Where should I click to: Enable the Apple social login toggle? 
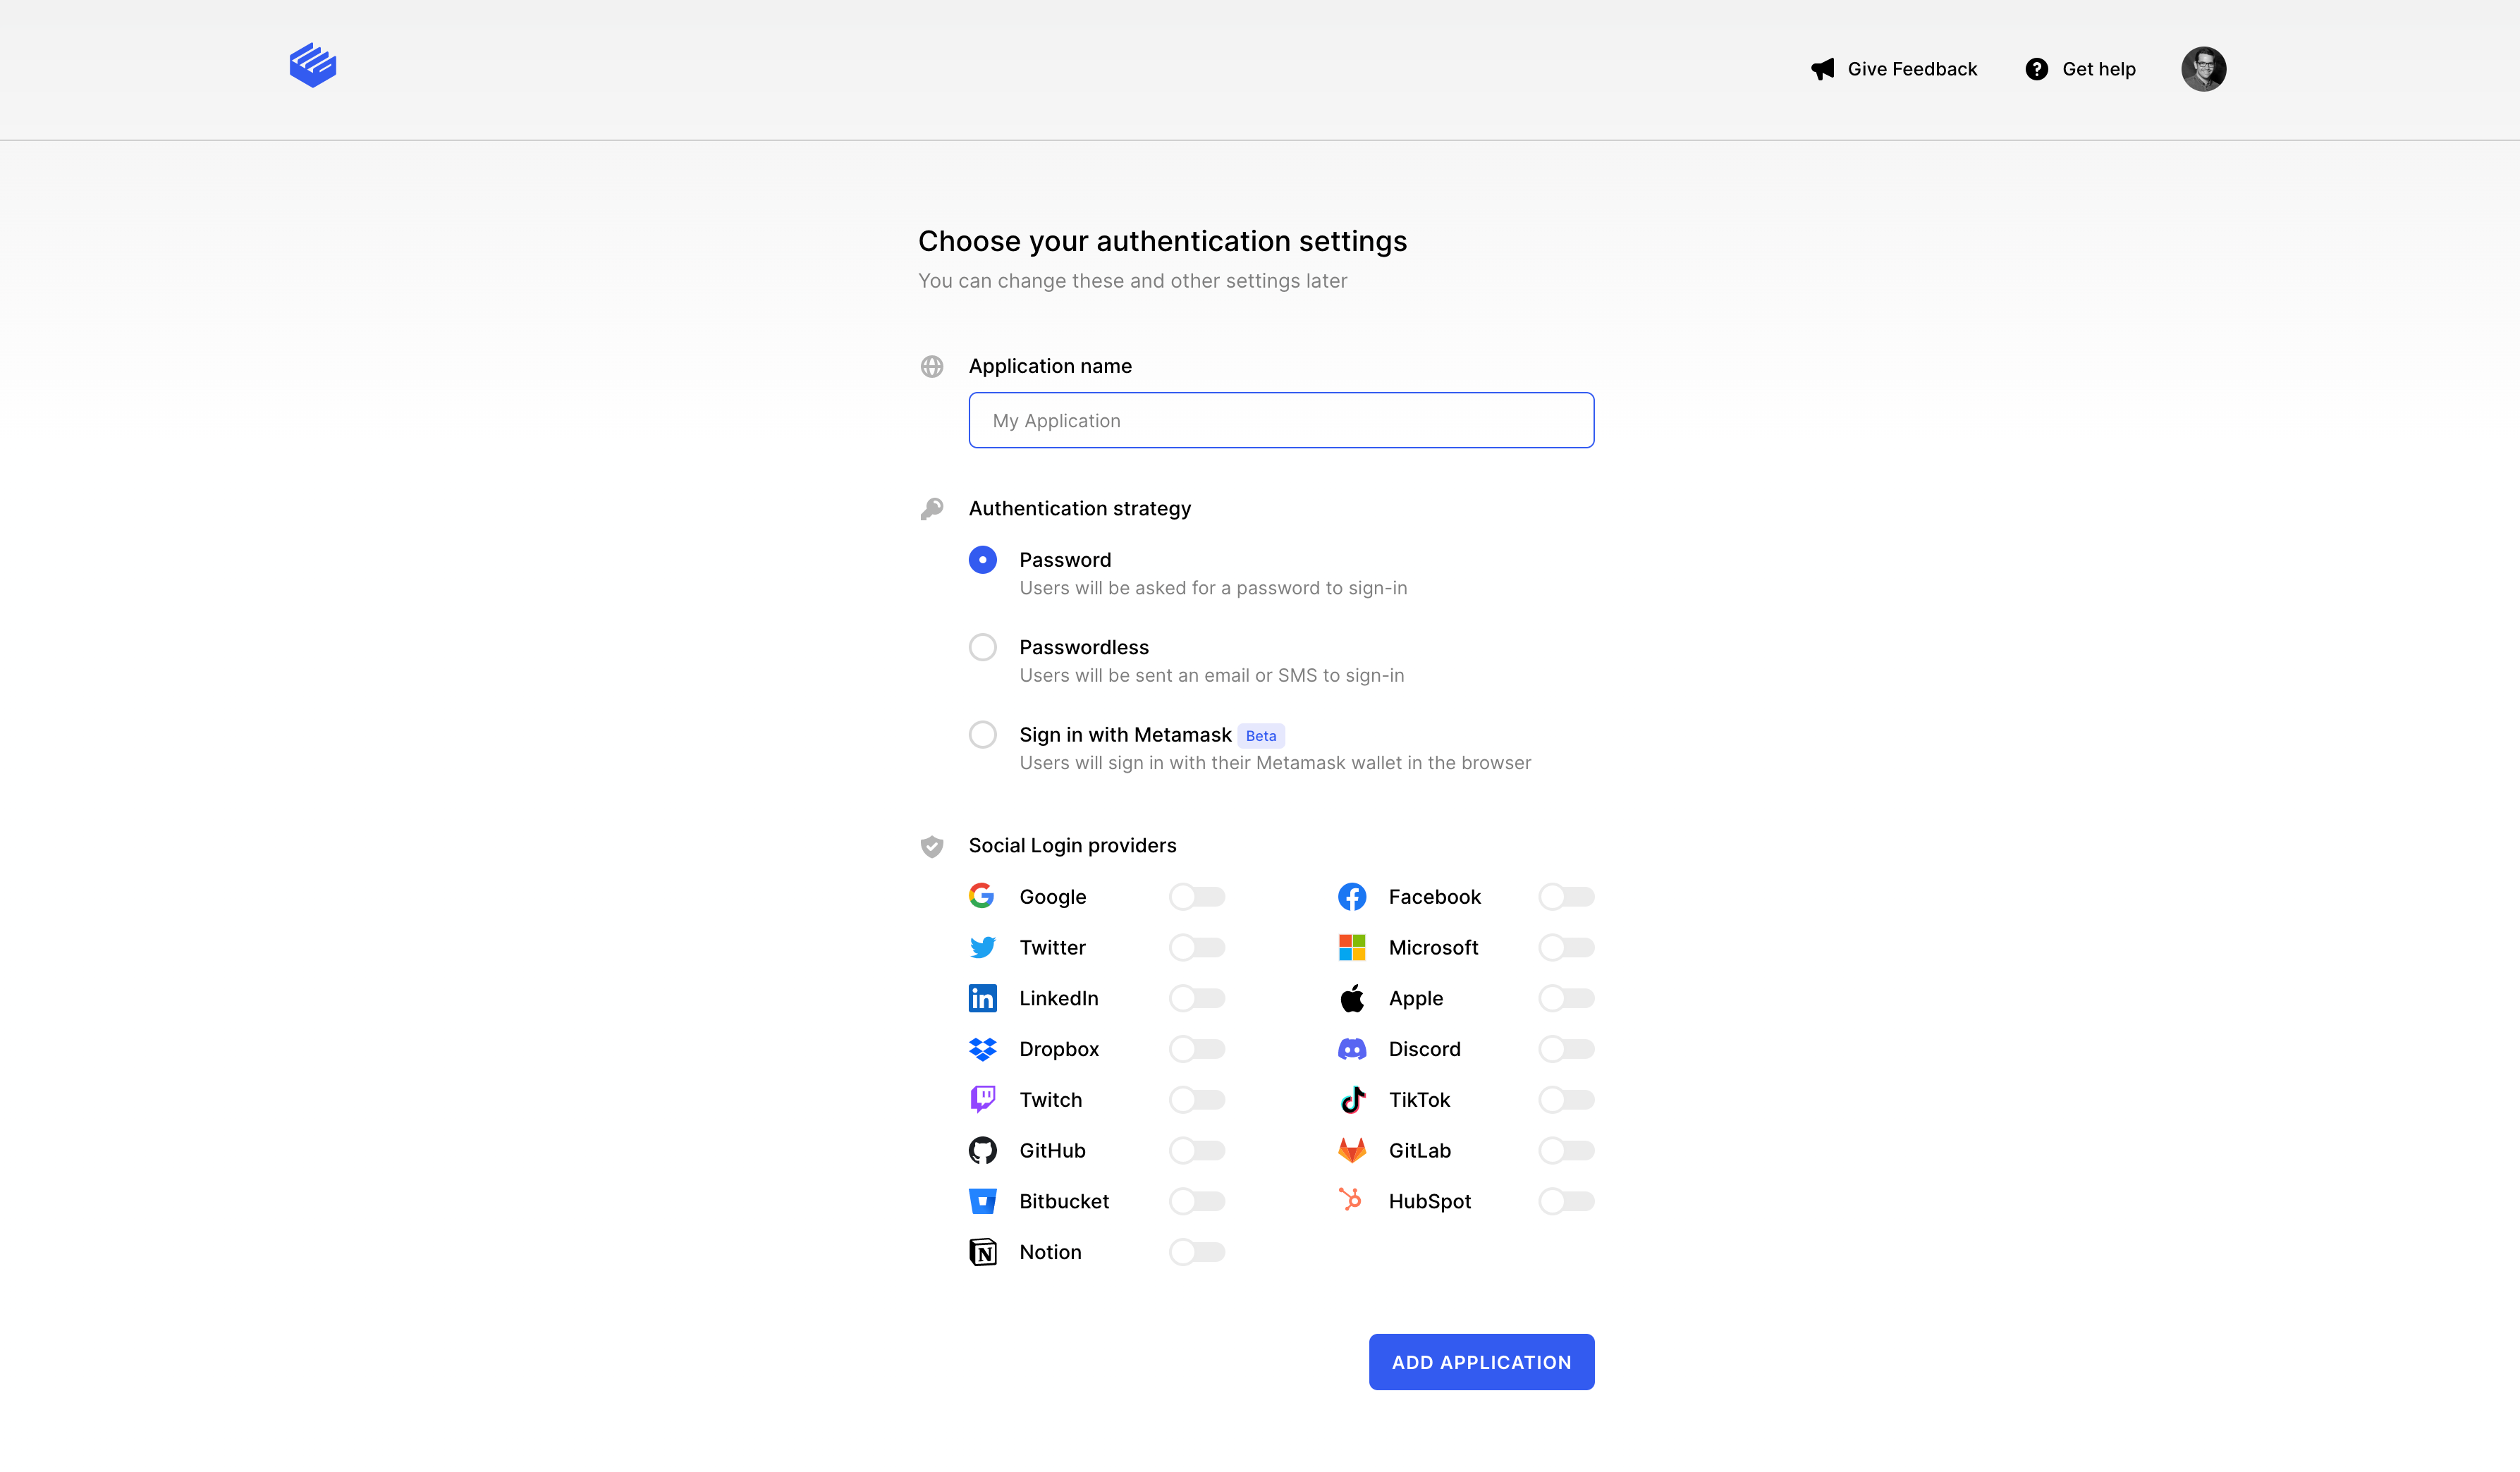pos(1565,998)
